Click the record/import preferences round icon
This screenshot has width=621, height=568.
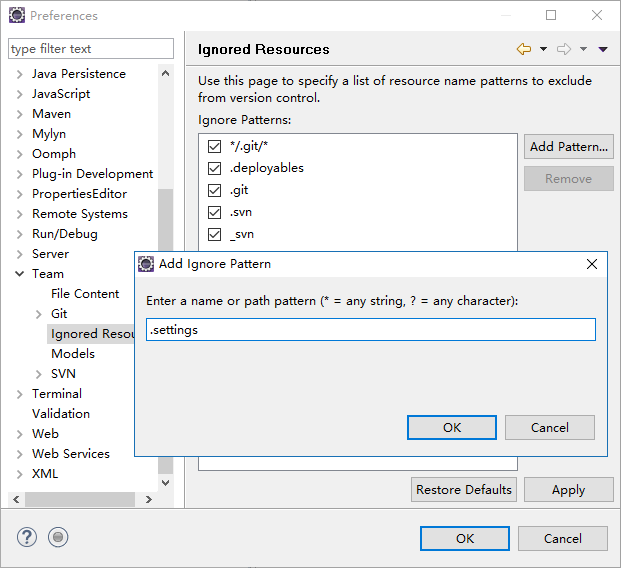coord(58,537)
